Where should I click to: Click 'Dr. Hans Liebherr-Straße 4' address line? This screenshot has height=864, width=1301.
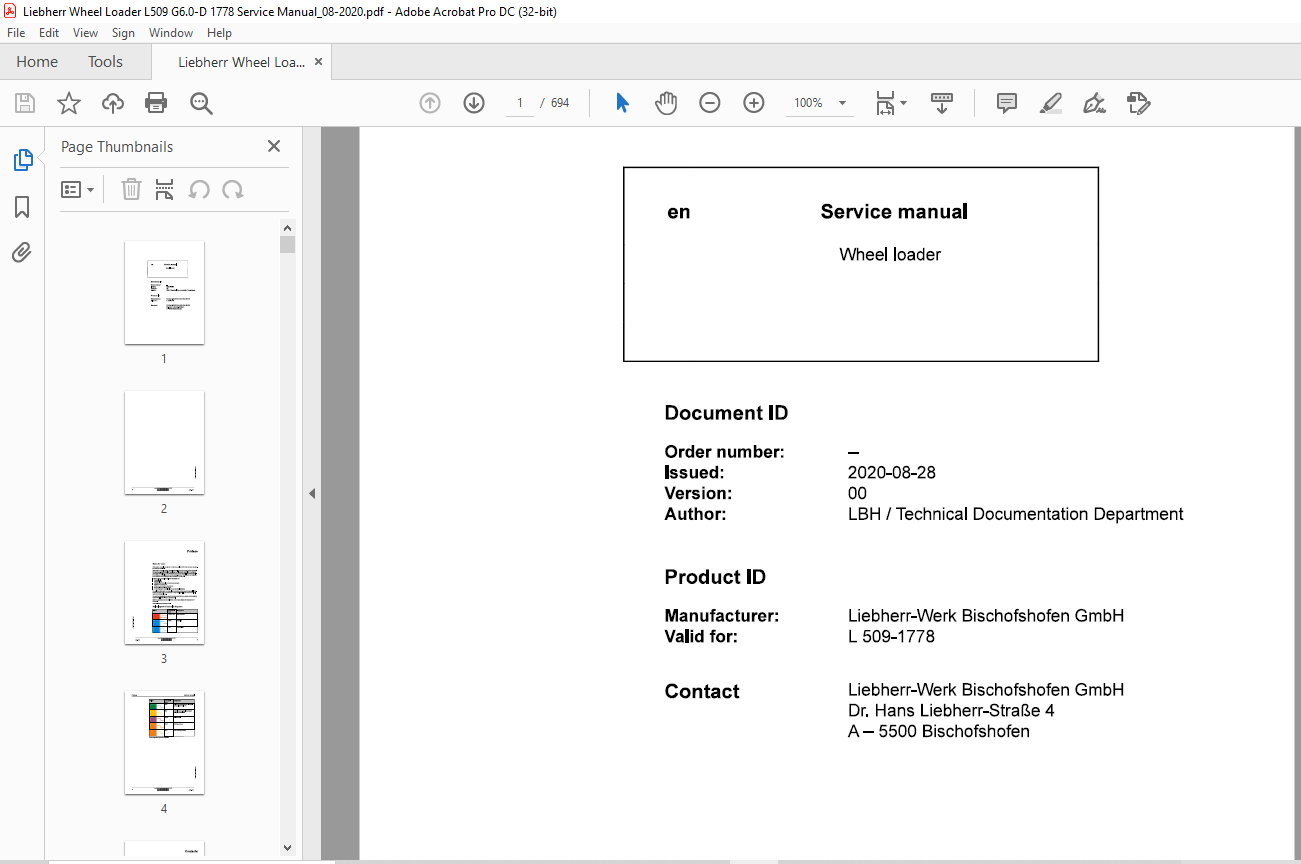tap(951, 710)
